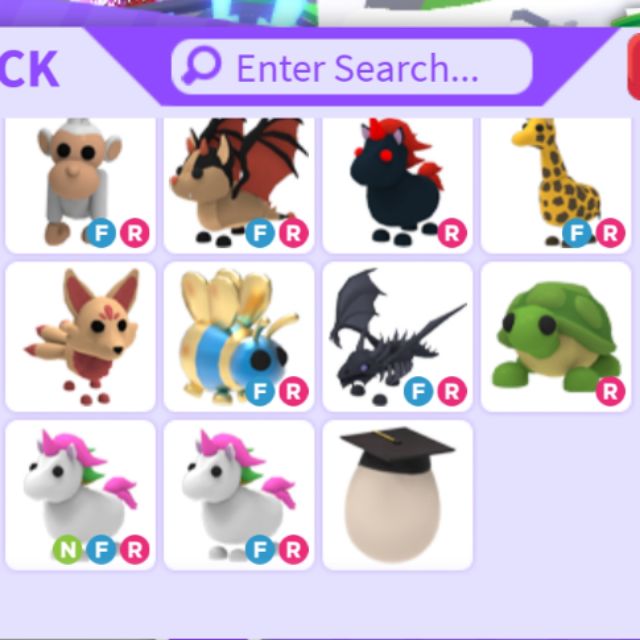Click the blue F badge on giraffe

click(x=577, y=233)
